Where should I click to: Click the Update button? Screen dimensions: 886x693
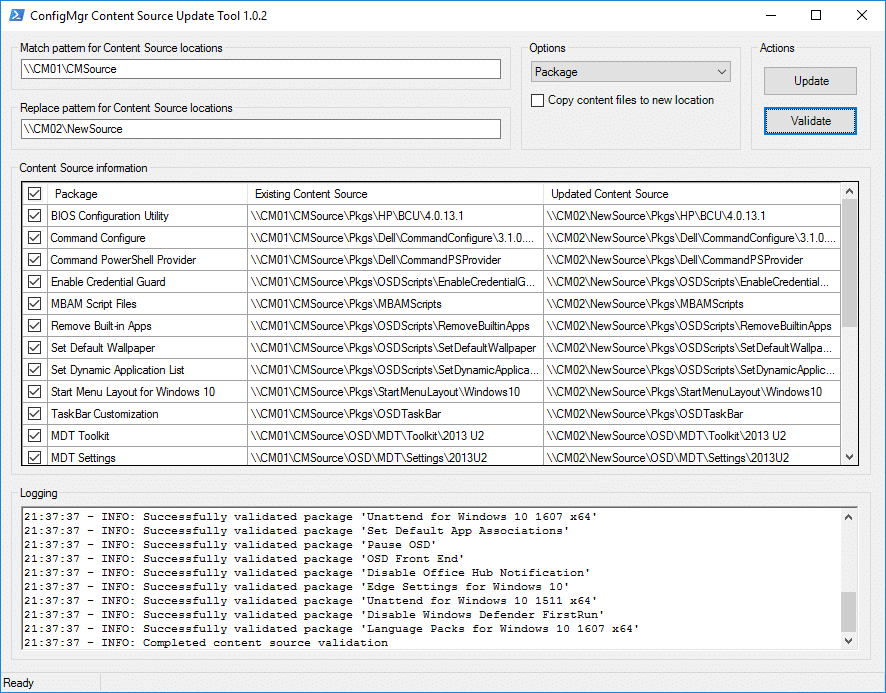point(812,80)
